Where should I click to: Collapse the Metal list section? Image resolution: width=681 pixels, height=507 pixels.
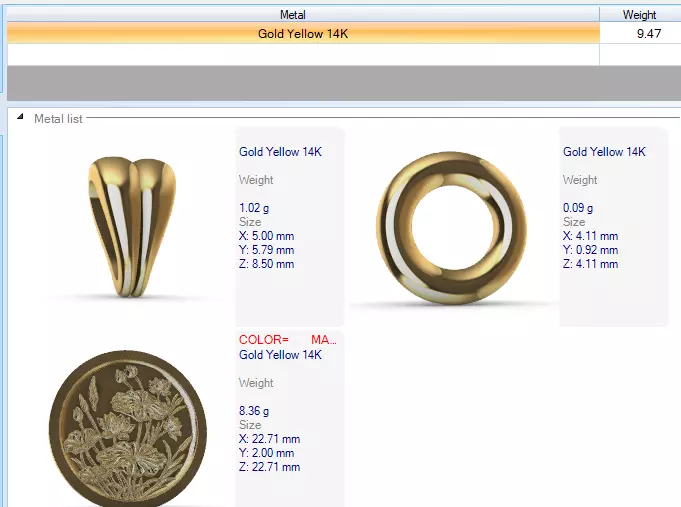(20, 117)
